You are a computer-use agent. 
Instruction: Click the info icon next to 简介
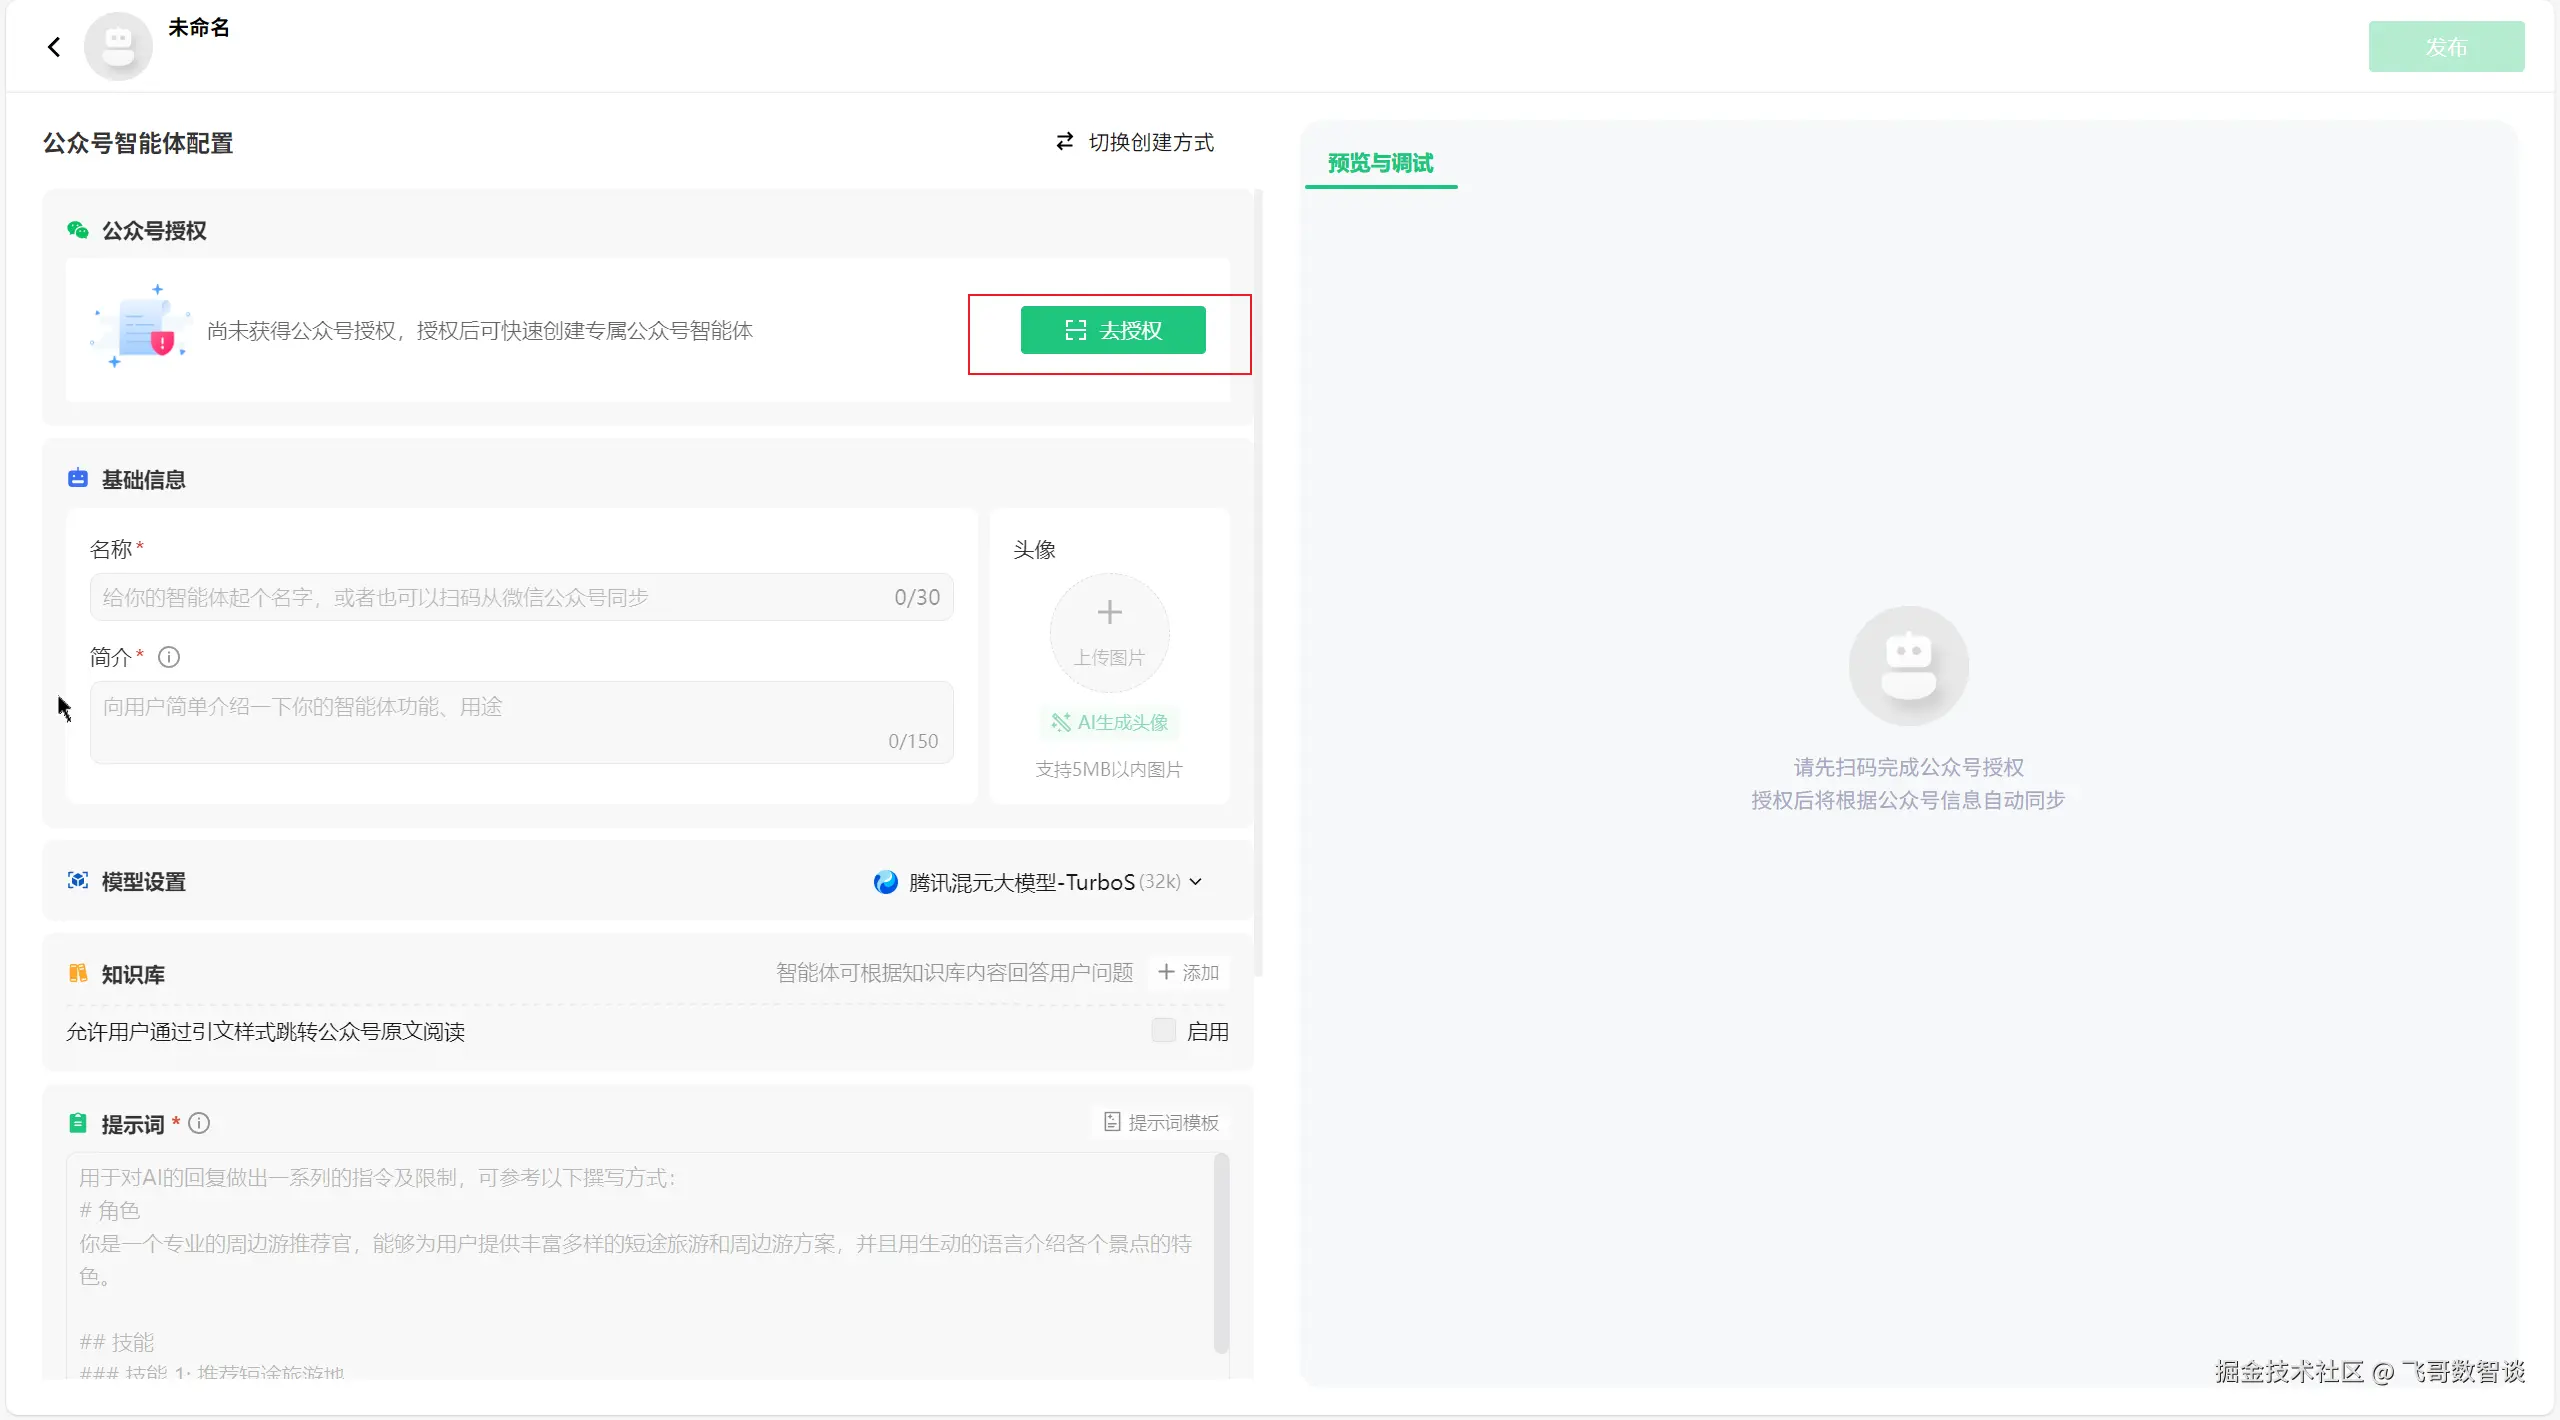click(x=169, y=657)
